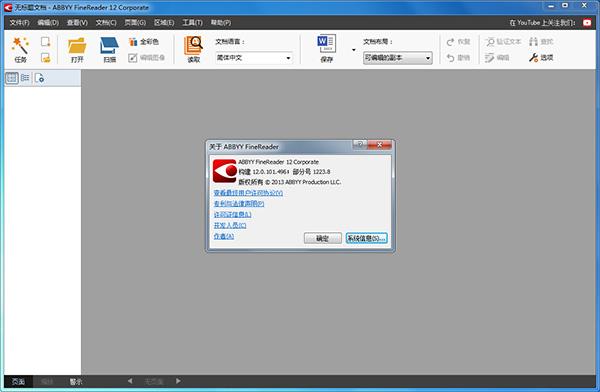Open the third link, license information
The image size is (600, 392).
tap(233, 214)
